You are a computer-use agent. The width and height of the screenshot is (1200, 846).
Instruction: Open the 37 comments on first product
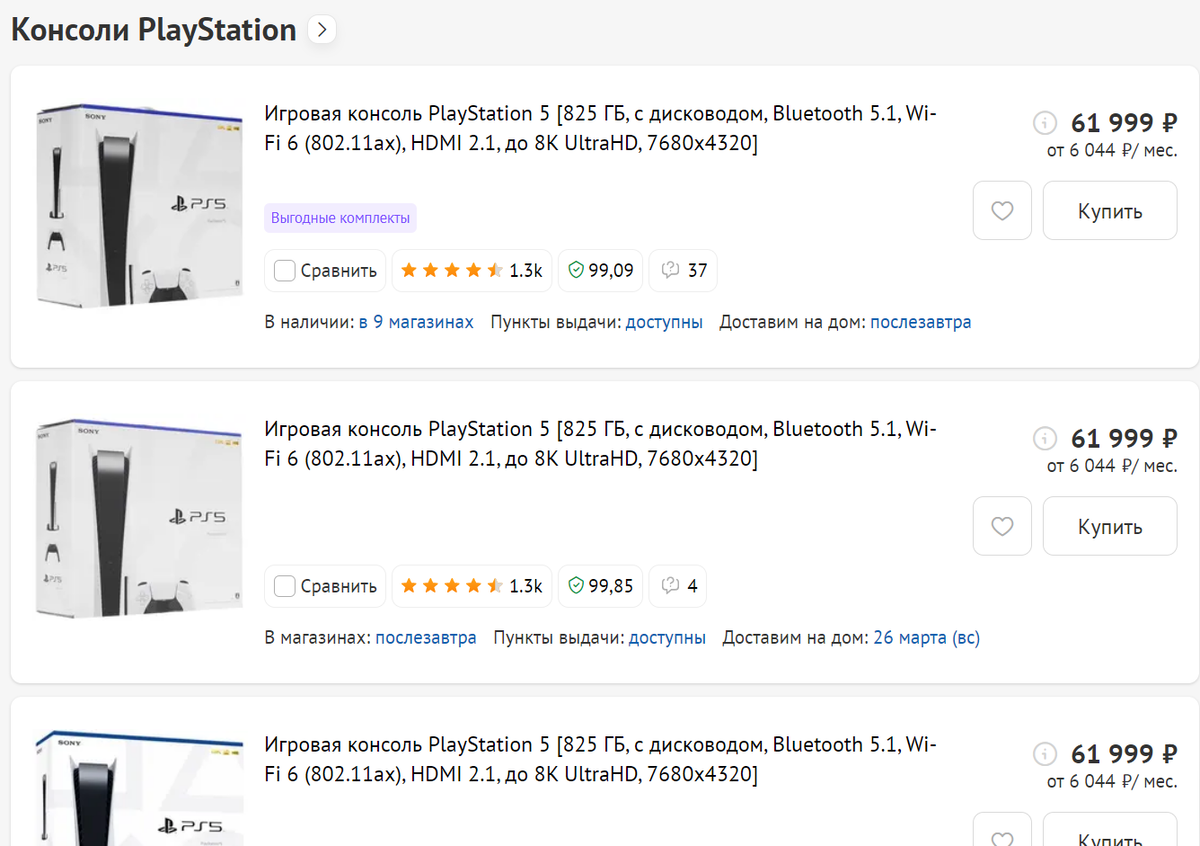pos(684,270)
